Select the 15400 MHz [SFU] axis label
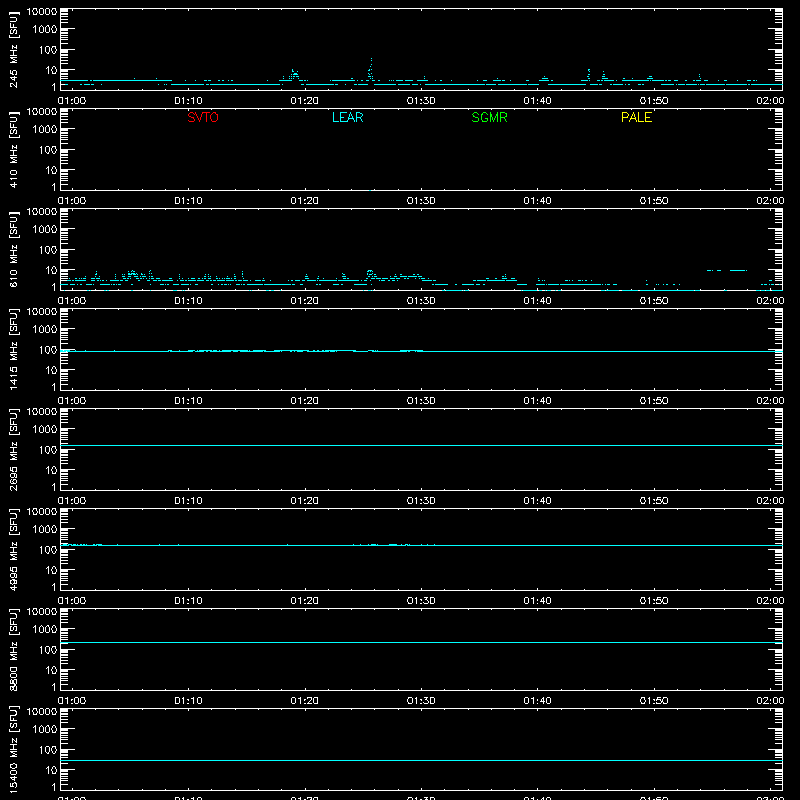This screenshot has height=800, width=800. 13,749
